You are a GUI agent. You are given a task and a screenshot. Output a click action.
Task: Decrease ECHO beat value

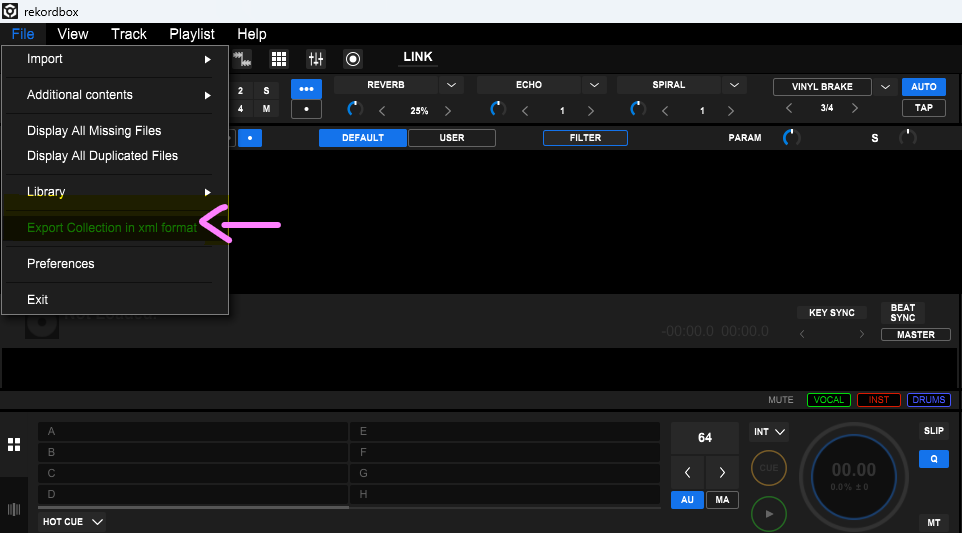point(525,111)
